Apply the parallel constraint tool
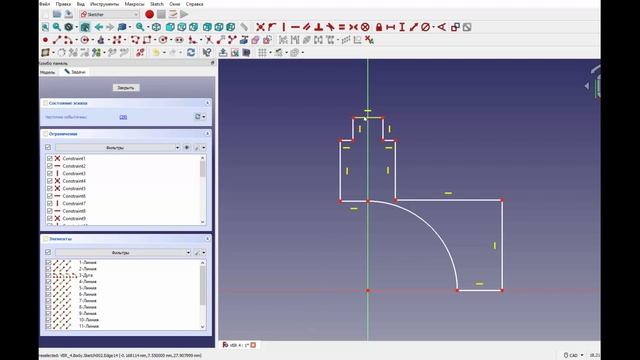Image resolution: width=640 pixels, height=360 pixels. 307,27
